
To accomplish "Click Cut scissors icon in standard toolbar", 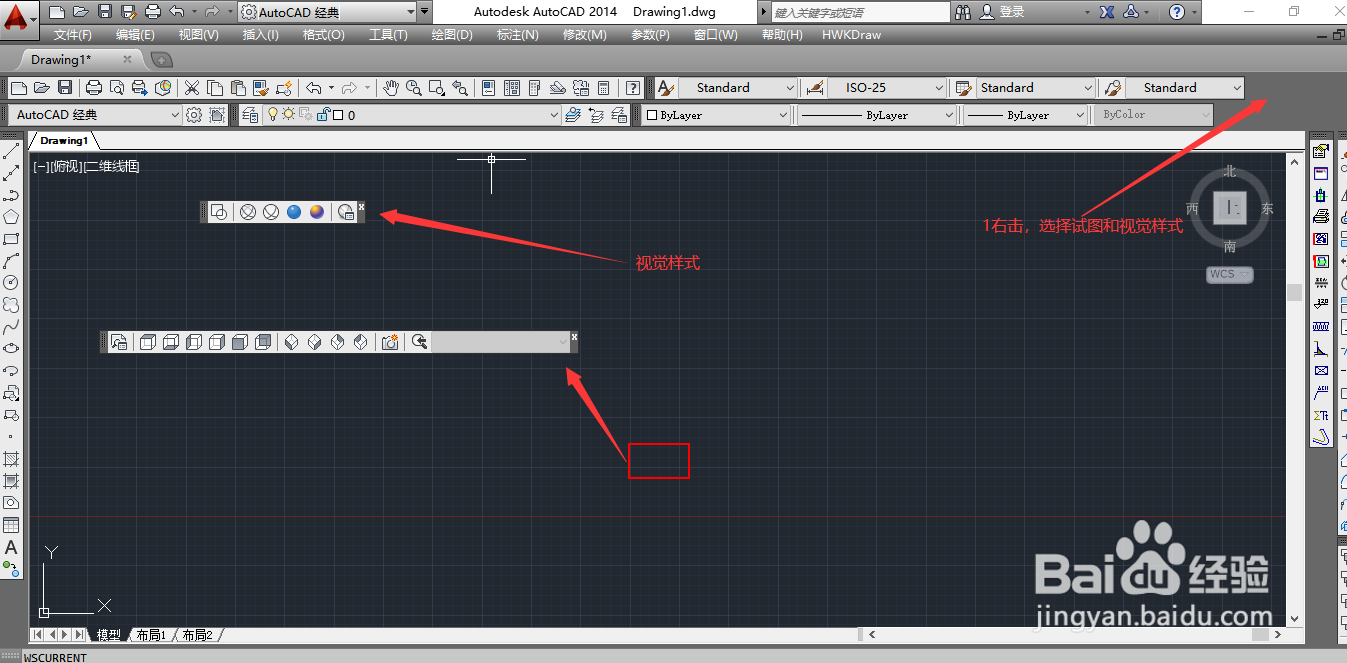I will coord(192,88).
